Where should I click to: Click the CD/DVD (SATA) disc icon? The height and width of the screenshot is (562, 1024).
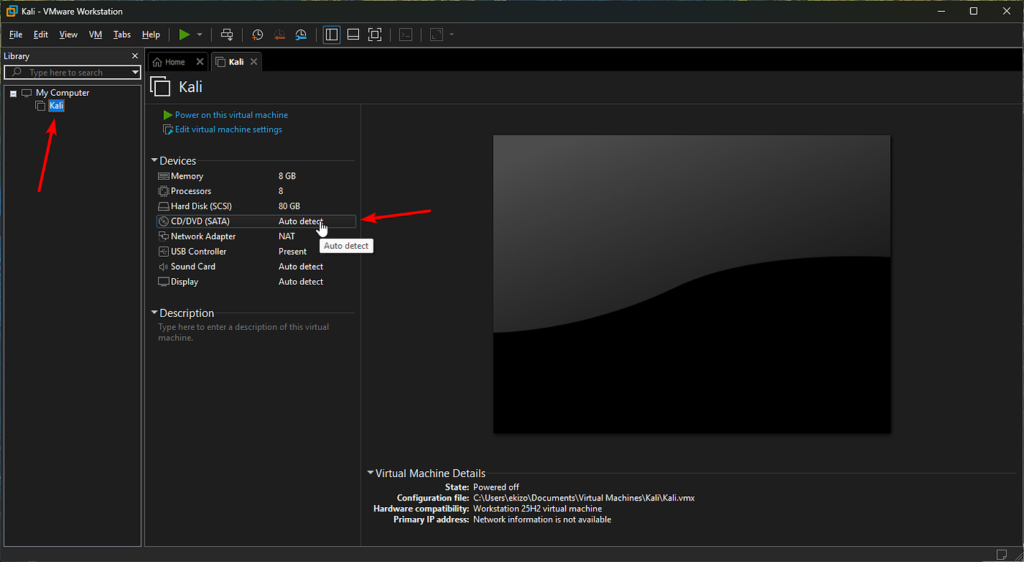click(163, 221)
